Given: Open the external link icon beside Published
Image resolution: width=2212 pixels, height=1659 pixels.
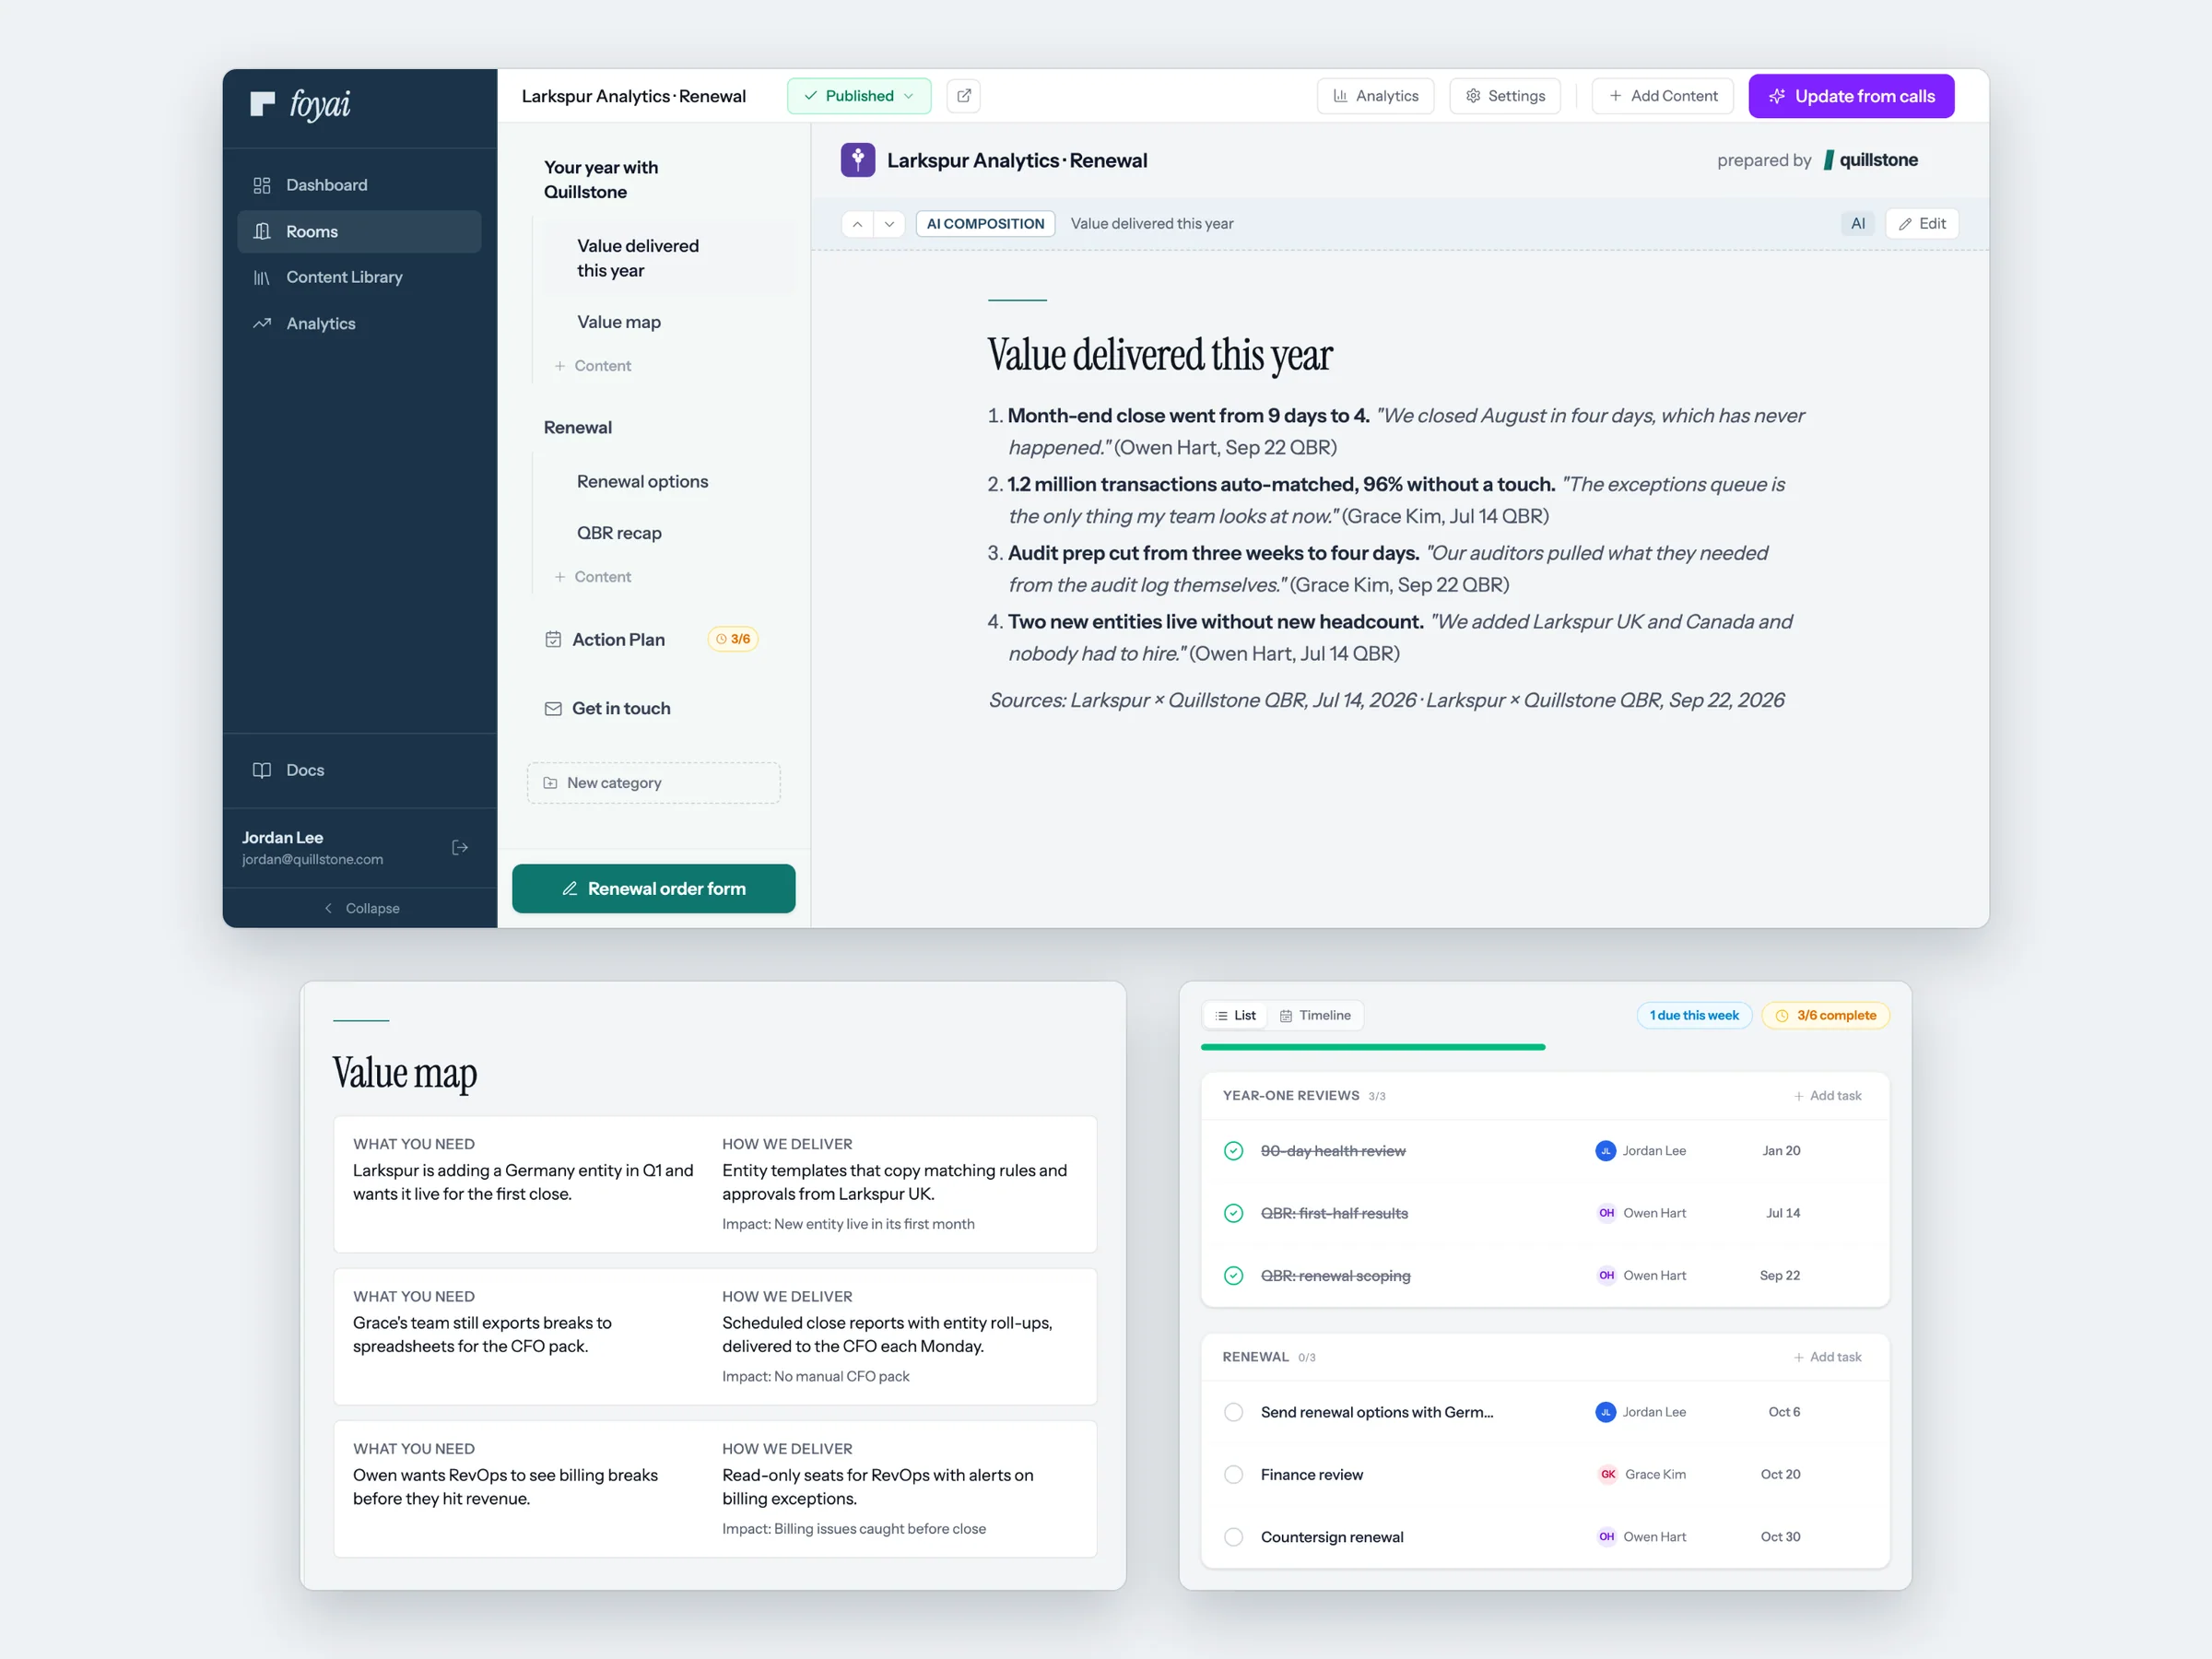Looking at the screenshot, I should 963,96.
